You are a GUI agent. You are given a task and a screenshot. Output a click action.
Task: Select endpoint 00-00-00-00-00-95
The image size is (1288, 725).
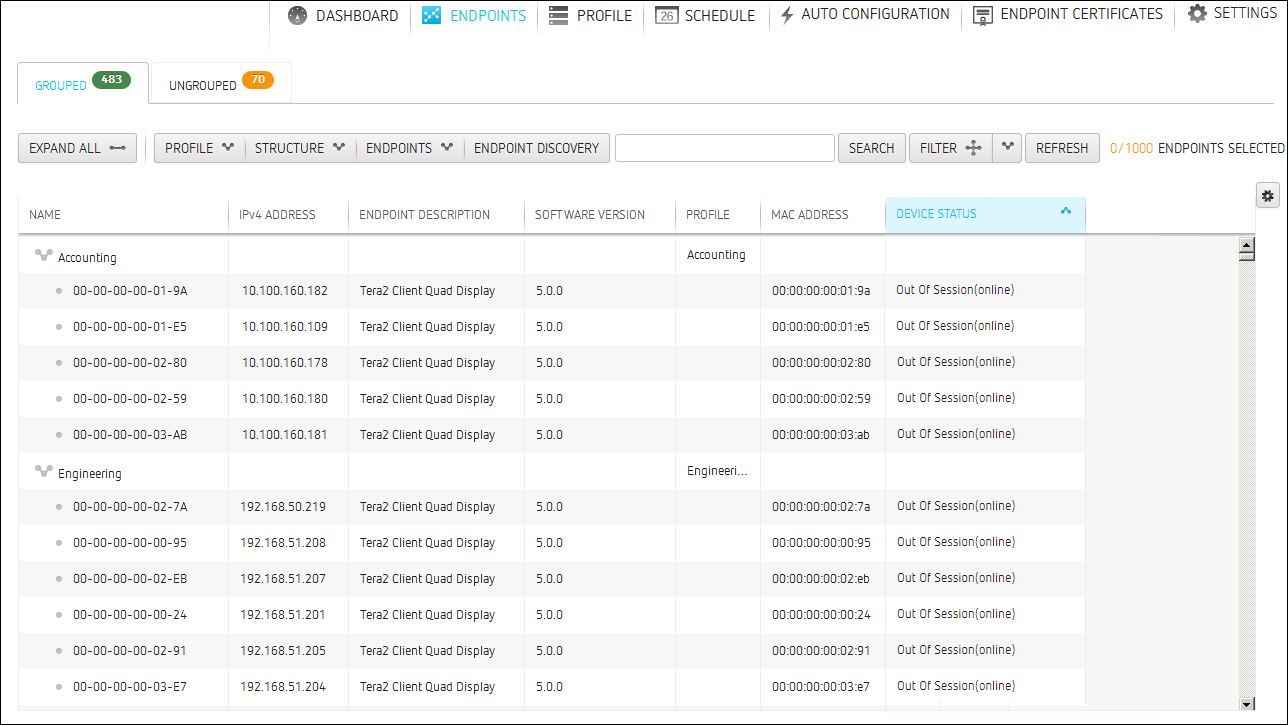pyautogui.click(x=130, y=543)
